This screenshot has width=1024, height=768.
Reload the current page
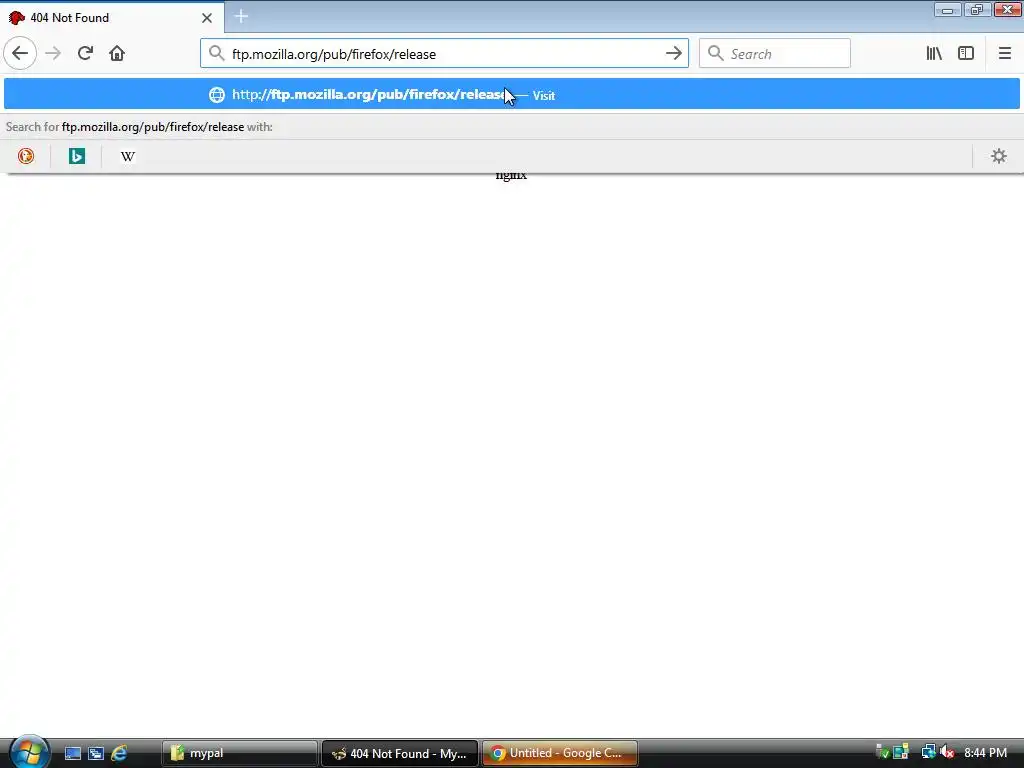85,54
